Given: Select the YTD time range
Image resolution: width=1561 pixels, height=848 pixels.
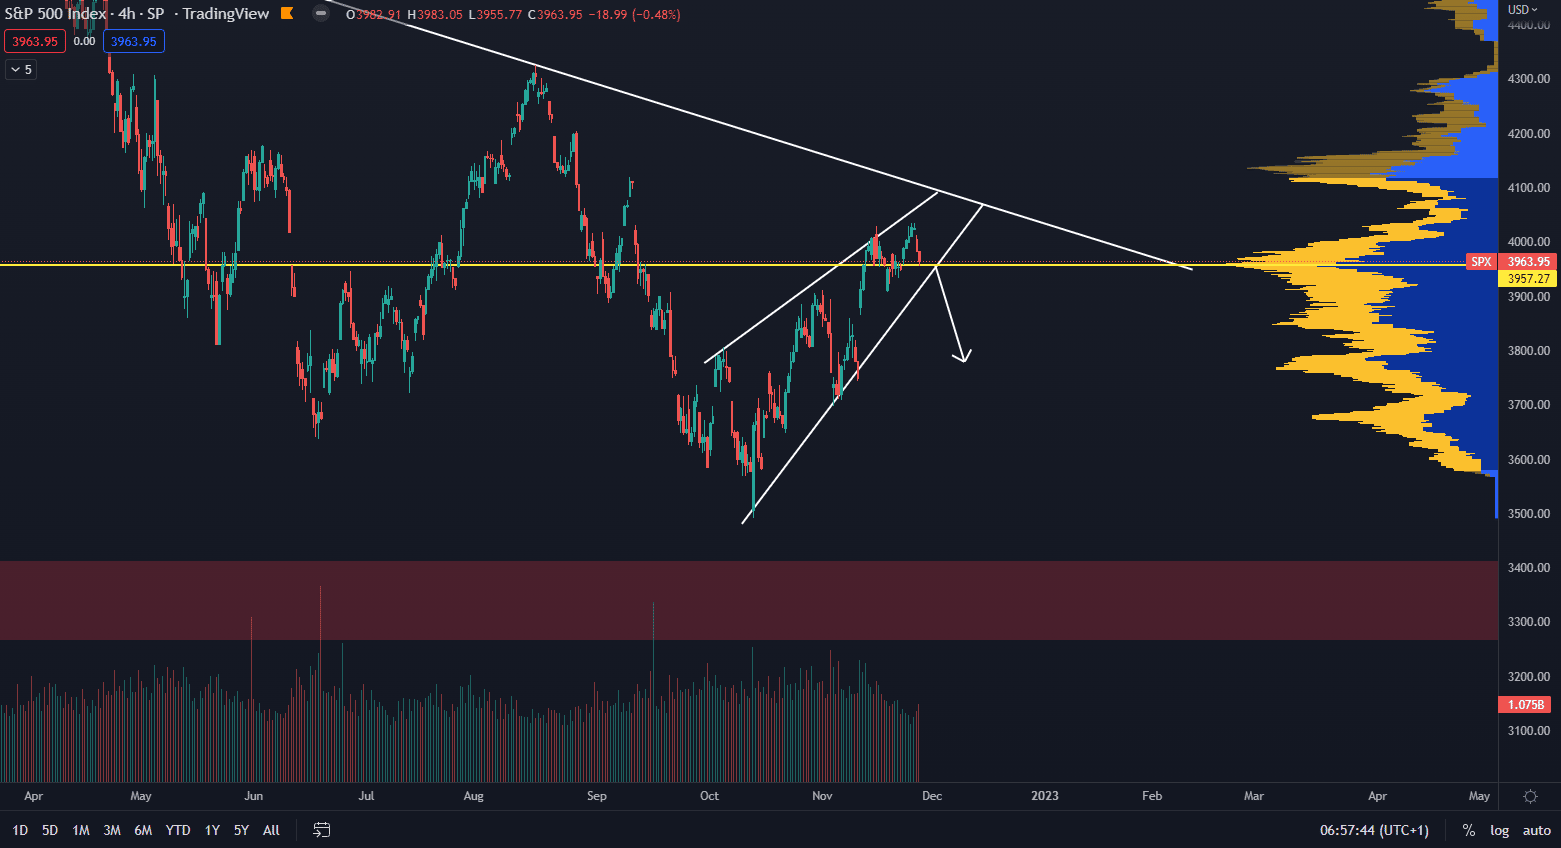Looking at the screenshot, I should click(178, 830).
